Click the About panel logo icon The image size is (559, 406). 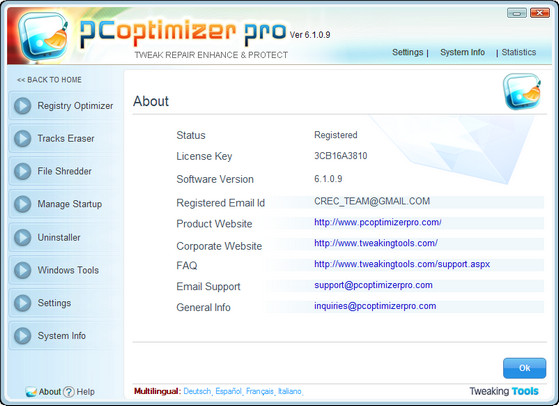pyautogui.click(x=522, y=91)
